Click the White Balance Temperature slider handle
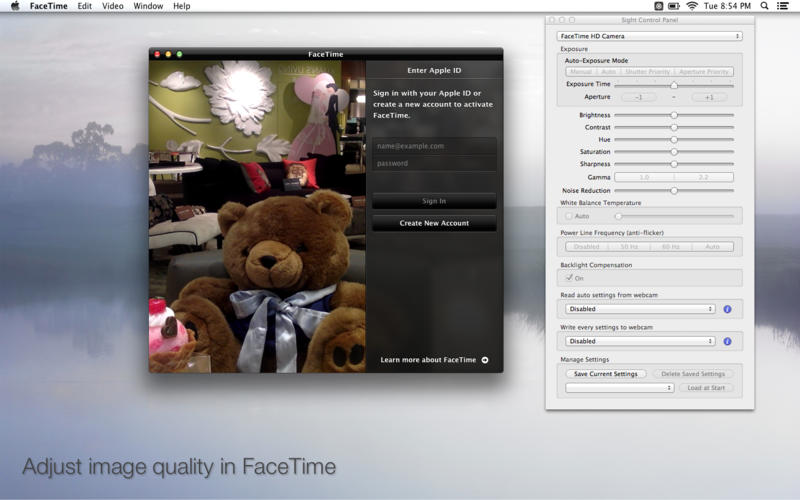Image resolution: width=800 pixels, height=500 pixels. tap(618, 216)
